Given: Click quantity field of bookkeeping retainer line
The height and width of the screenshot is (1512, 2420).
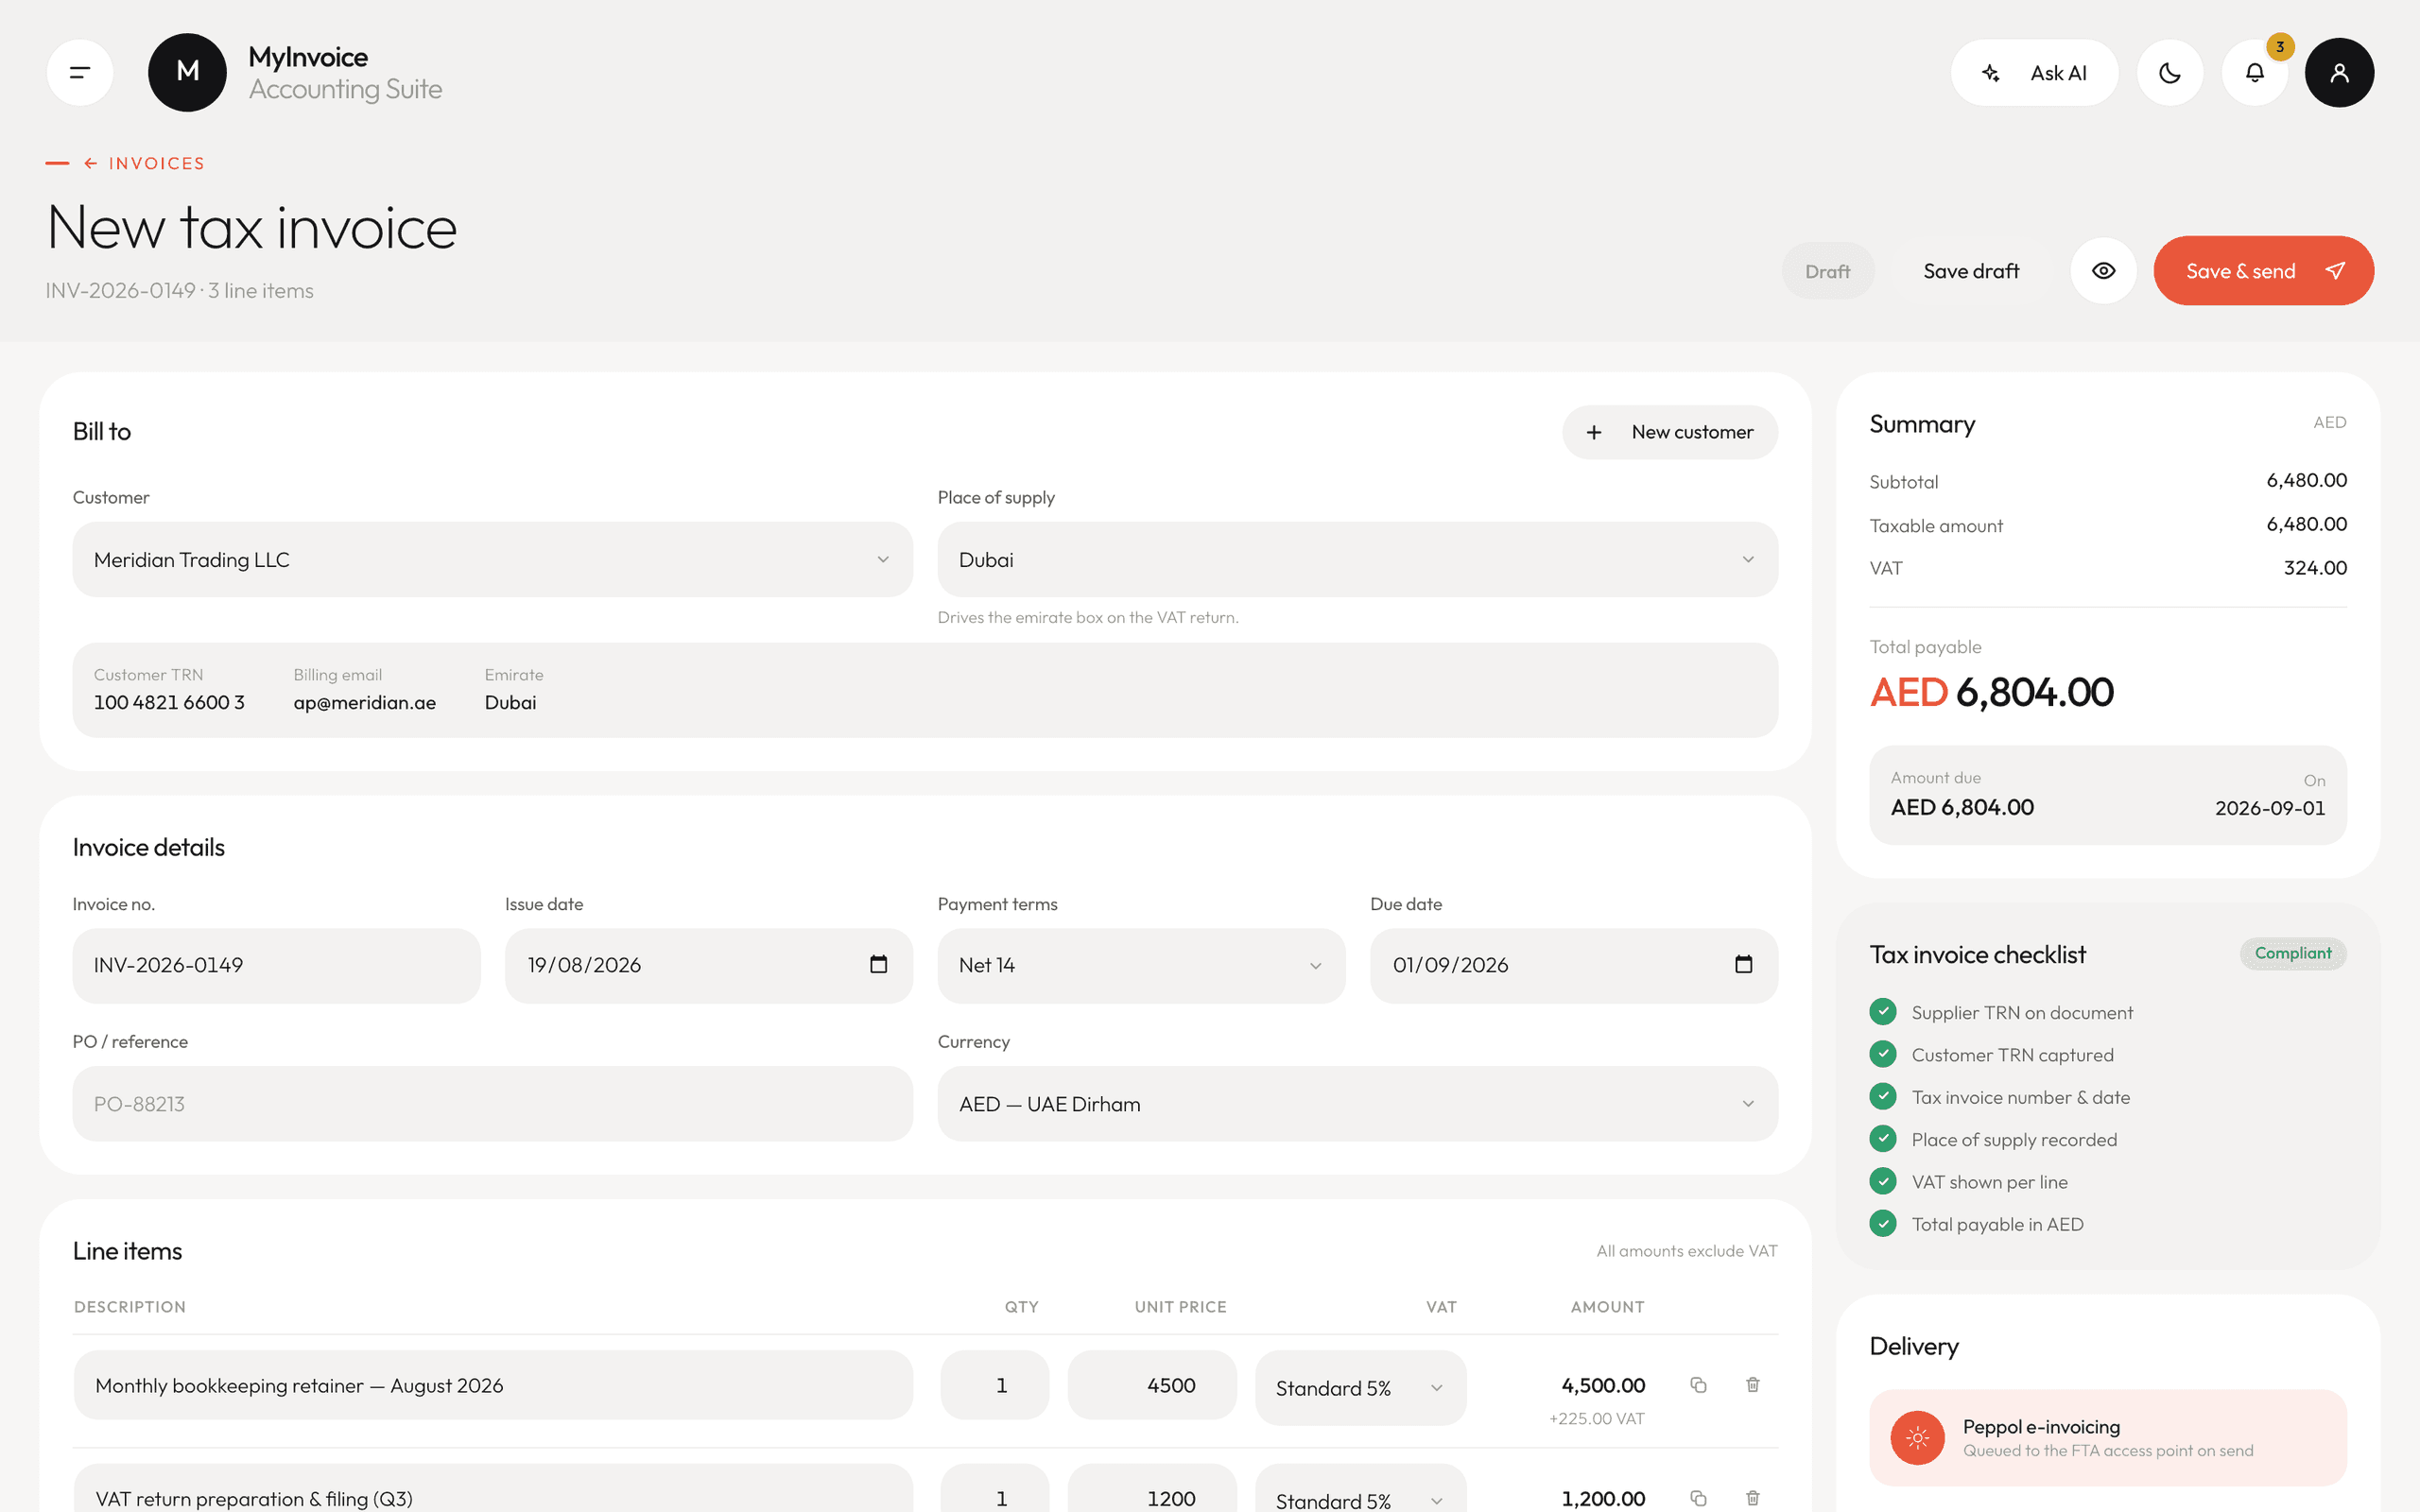Looking at the screenshot, I should 994,1385.
